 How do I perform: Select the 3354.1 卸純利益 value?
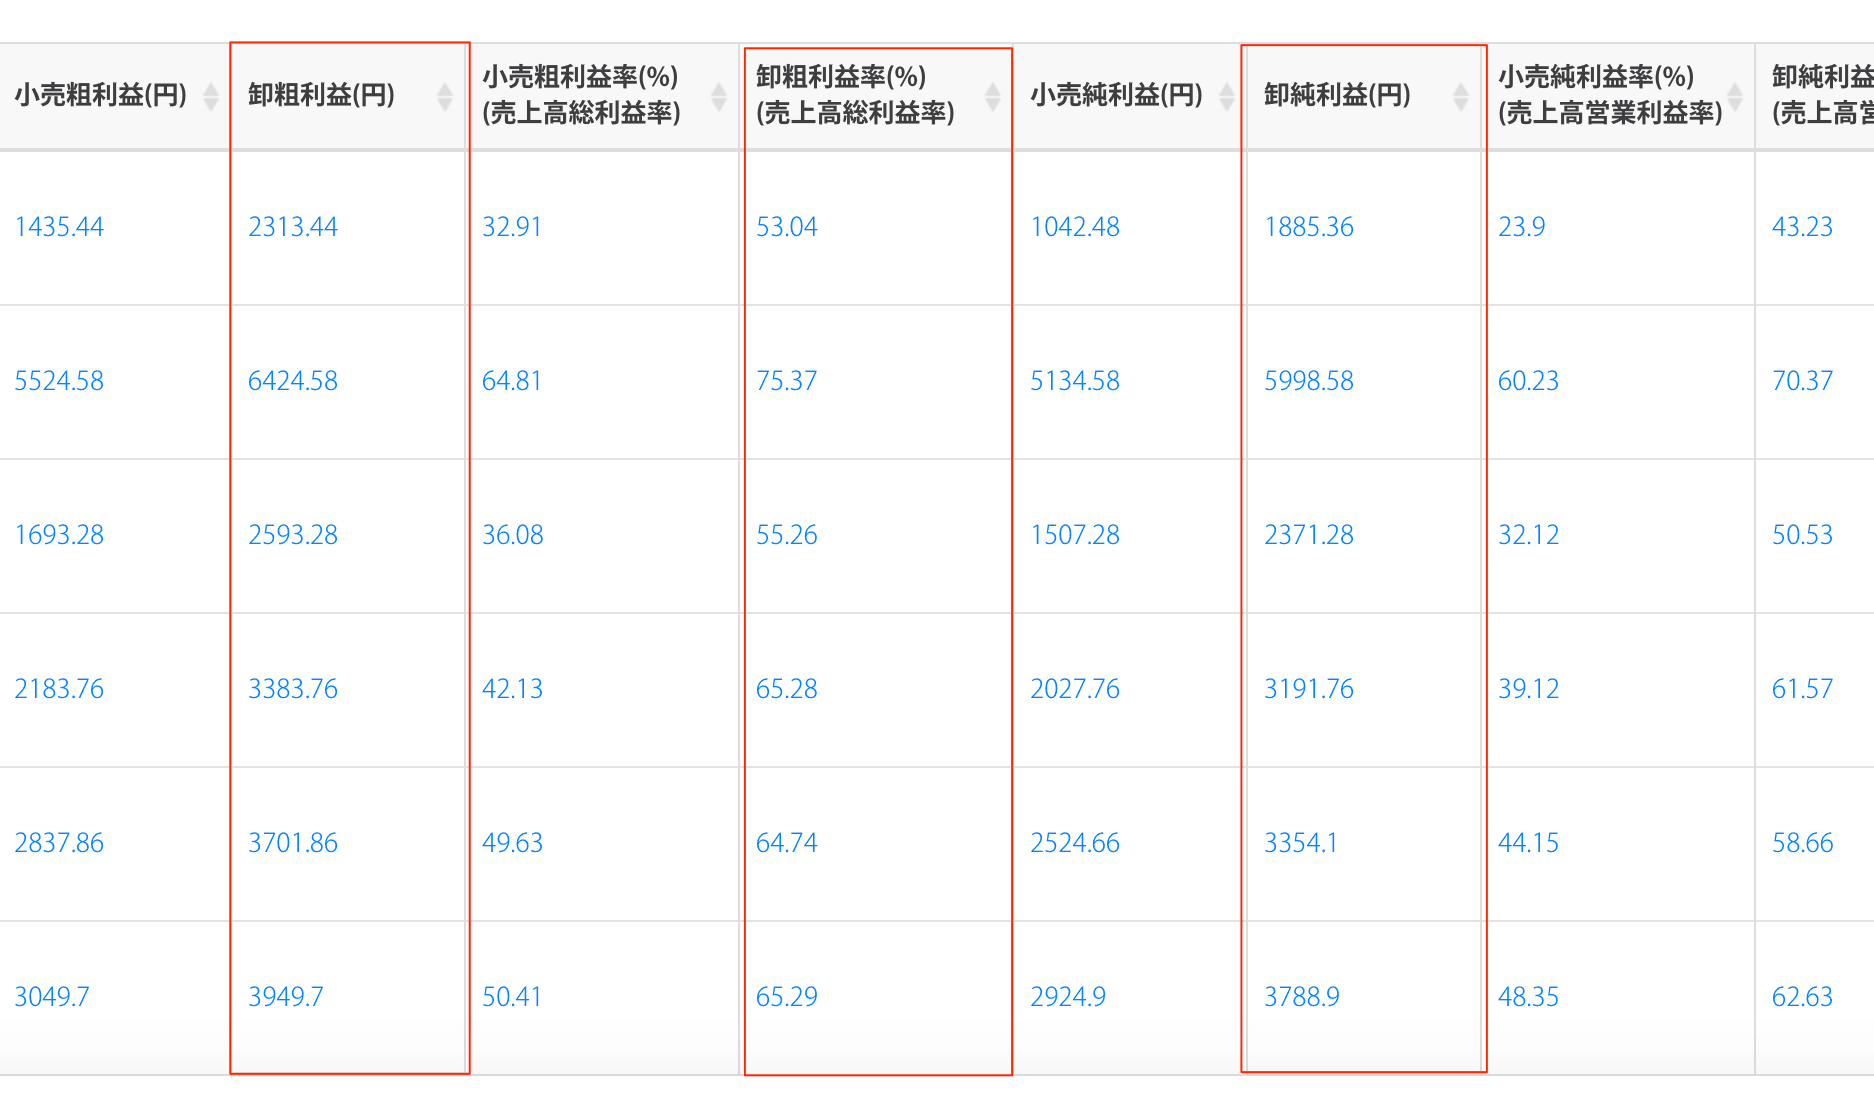(1300, 843)
